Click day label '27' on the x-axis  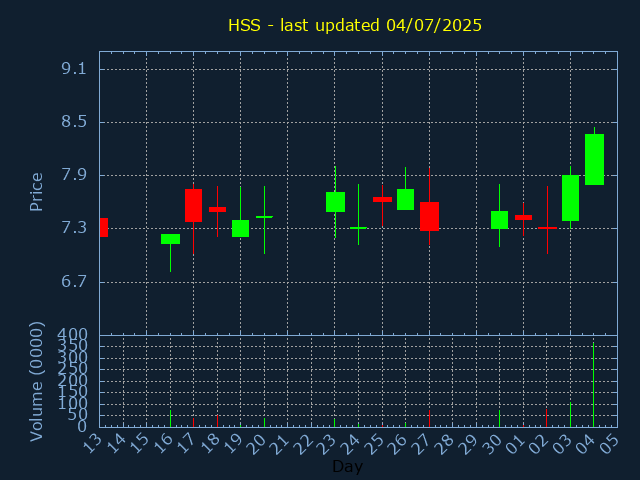[x=422, y=444]
